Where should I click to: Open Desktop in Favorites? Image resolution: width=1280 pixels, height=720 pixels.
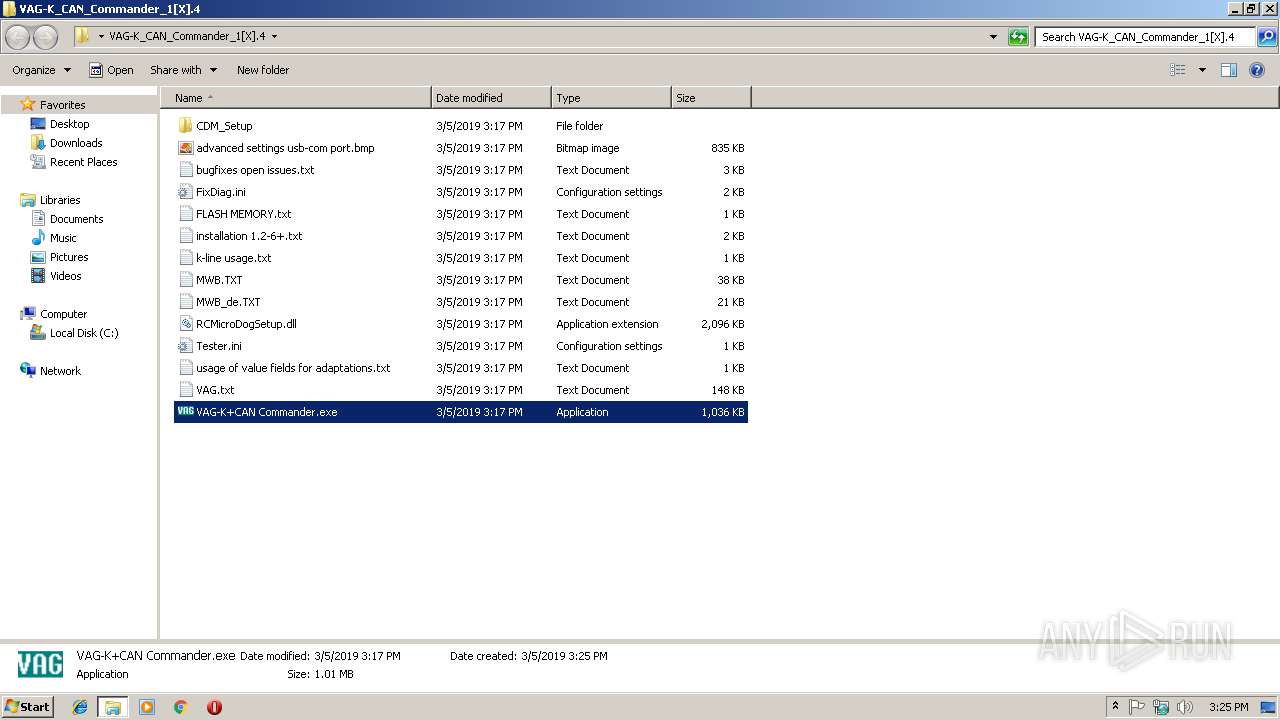(60, 124)
